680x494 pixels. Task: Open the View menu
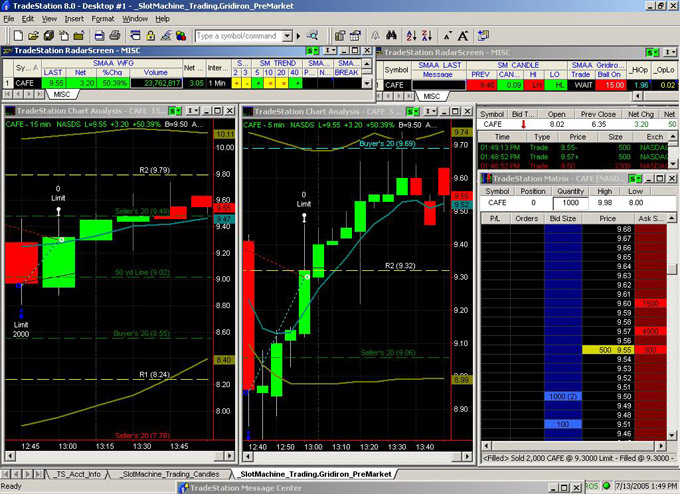point(49,19)
